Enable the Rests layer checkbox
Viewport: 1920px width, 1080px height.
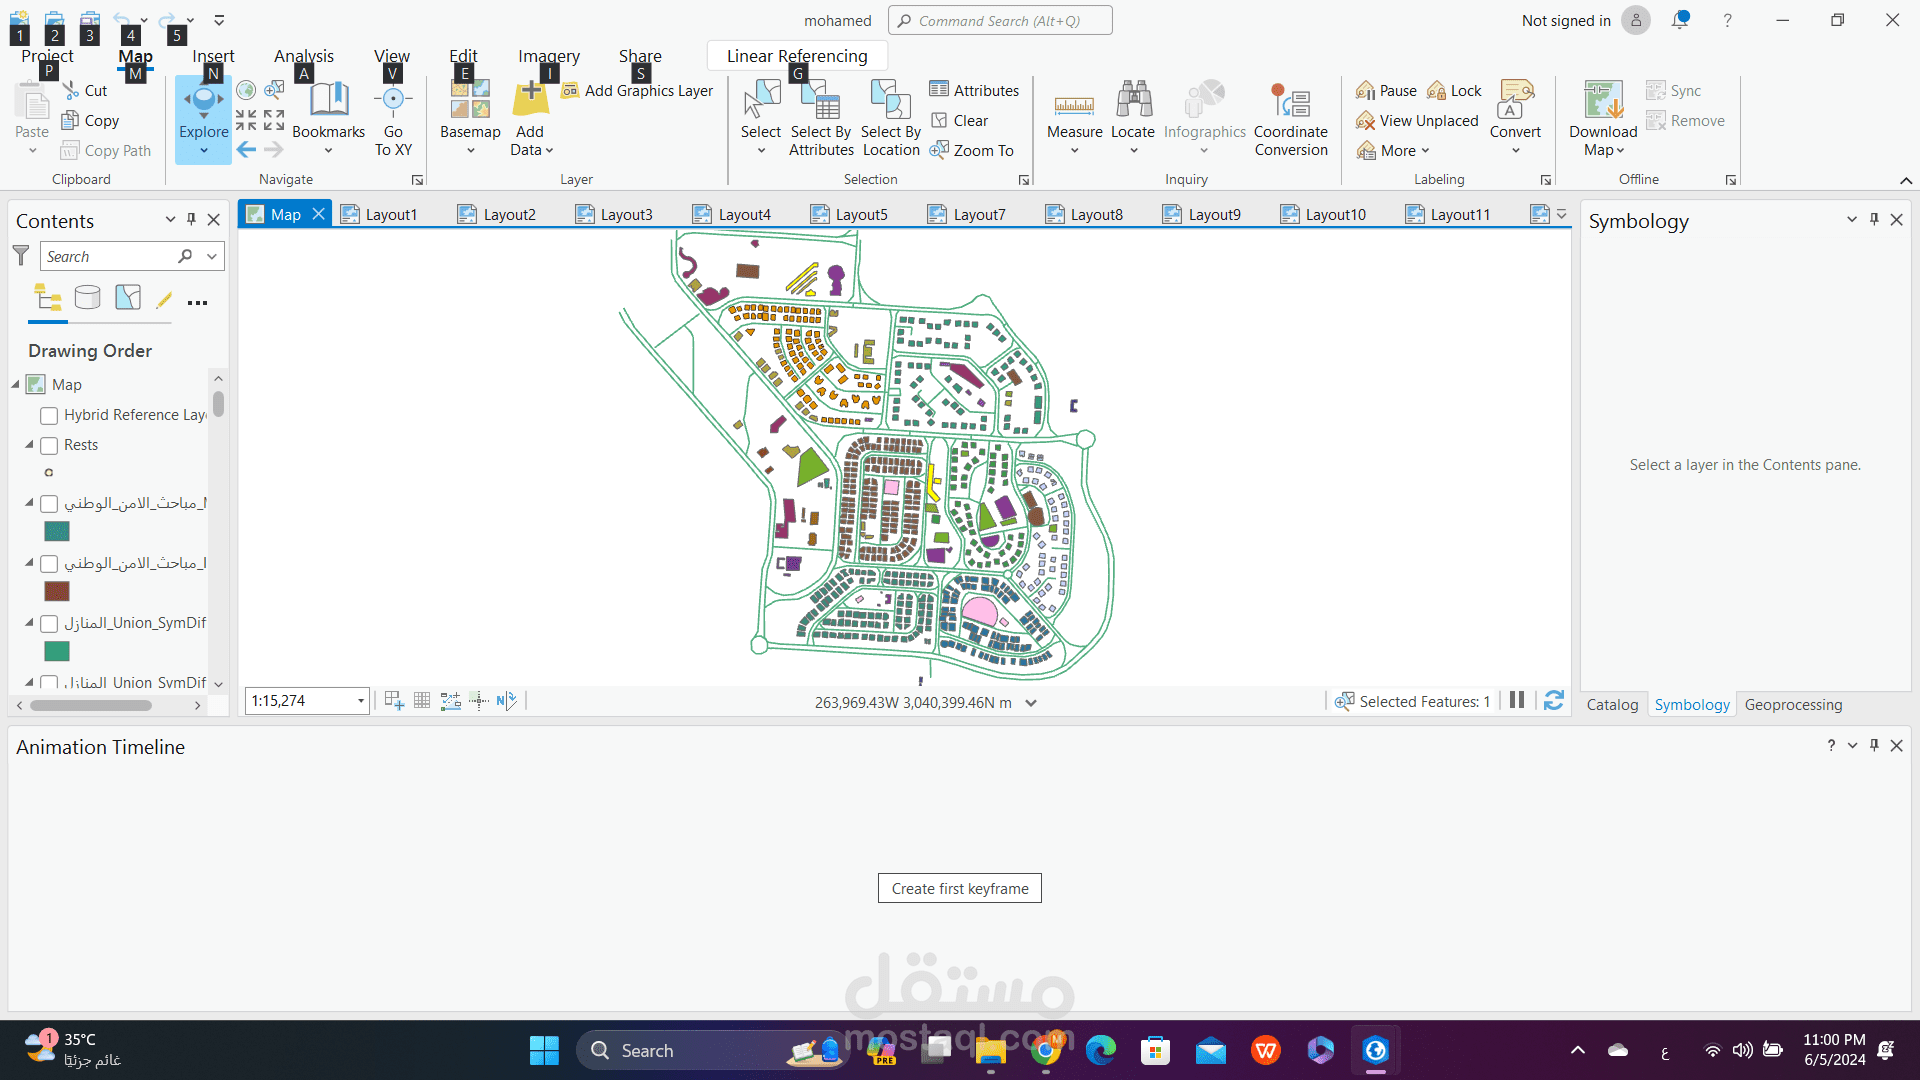pos(48,445)
